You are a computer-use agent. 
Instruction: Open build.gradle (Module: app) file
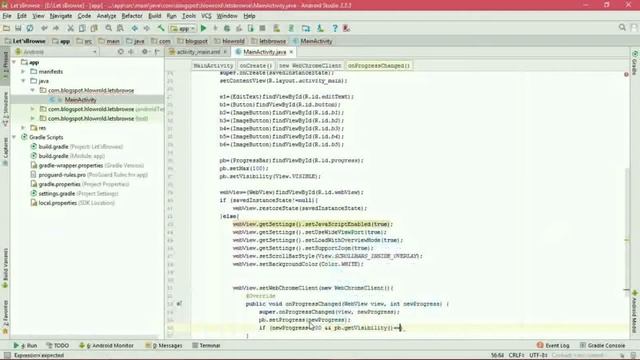click(72, 156)
